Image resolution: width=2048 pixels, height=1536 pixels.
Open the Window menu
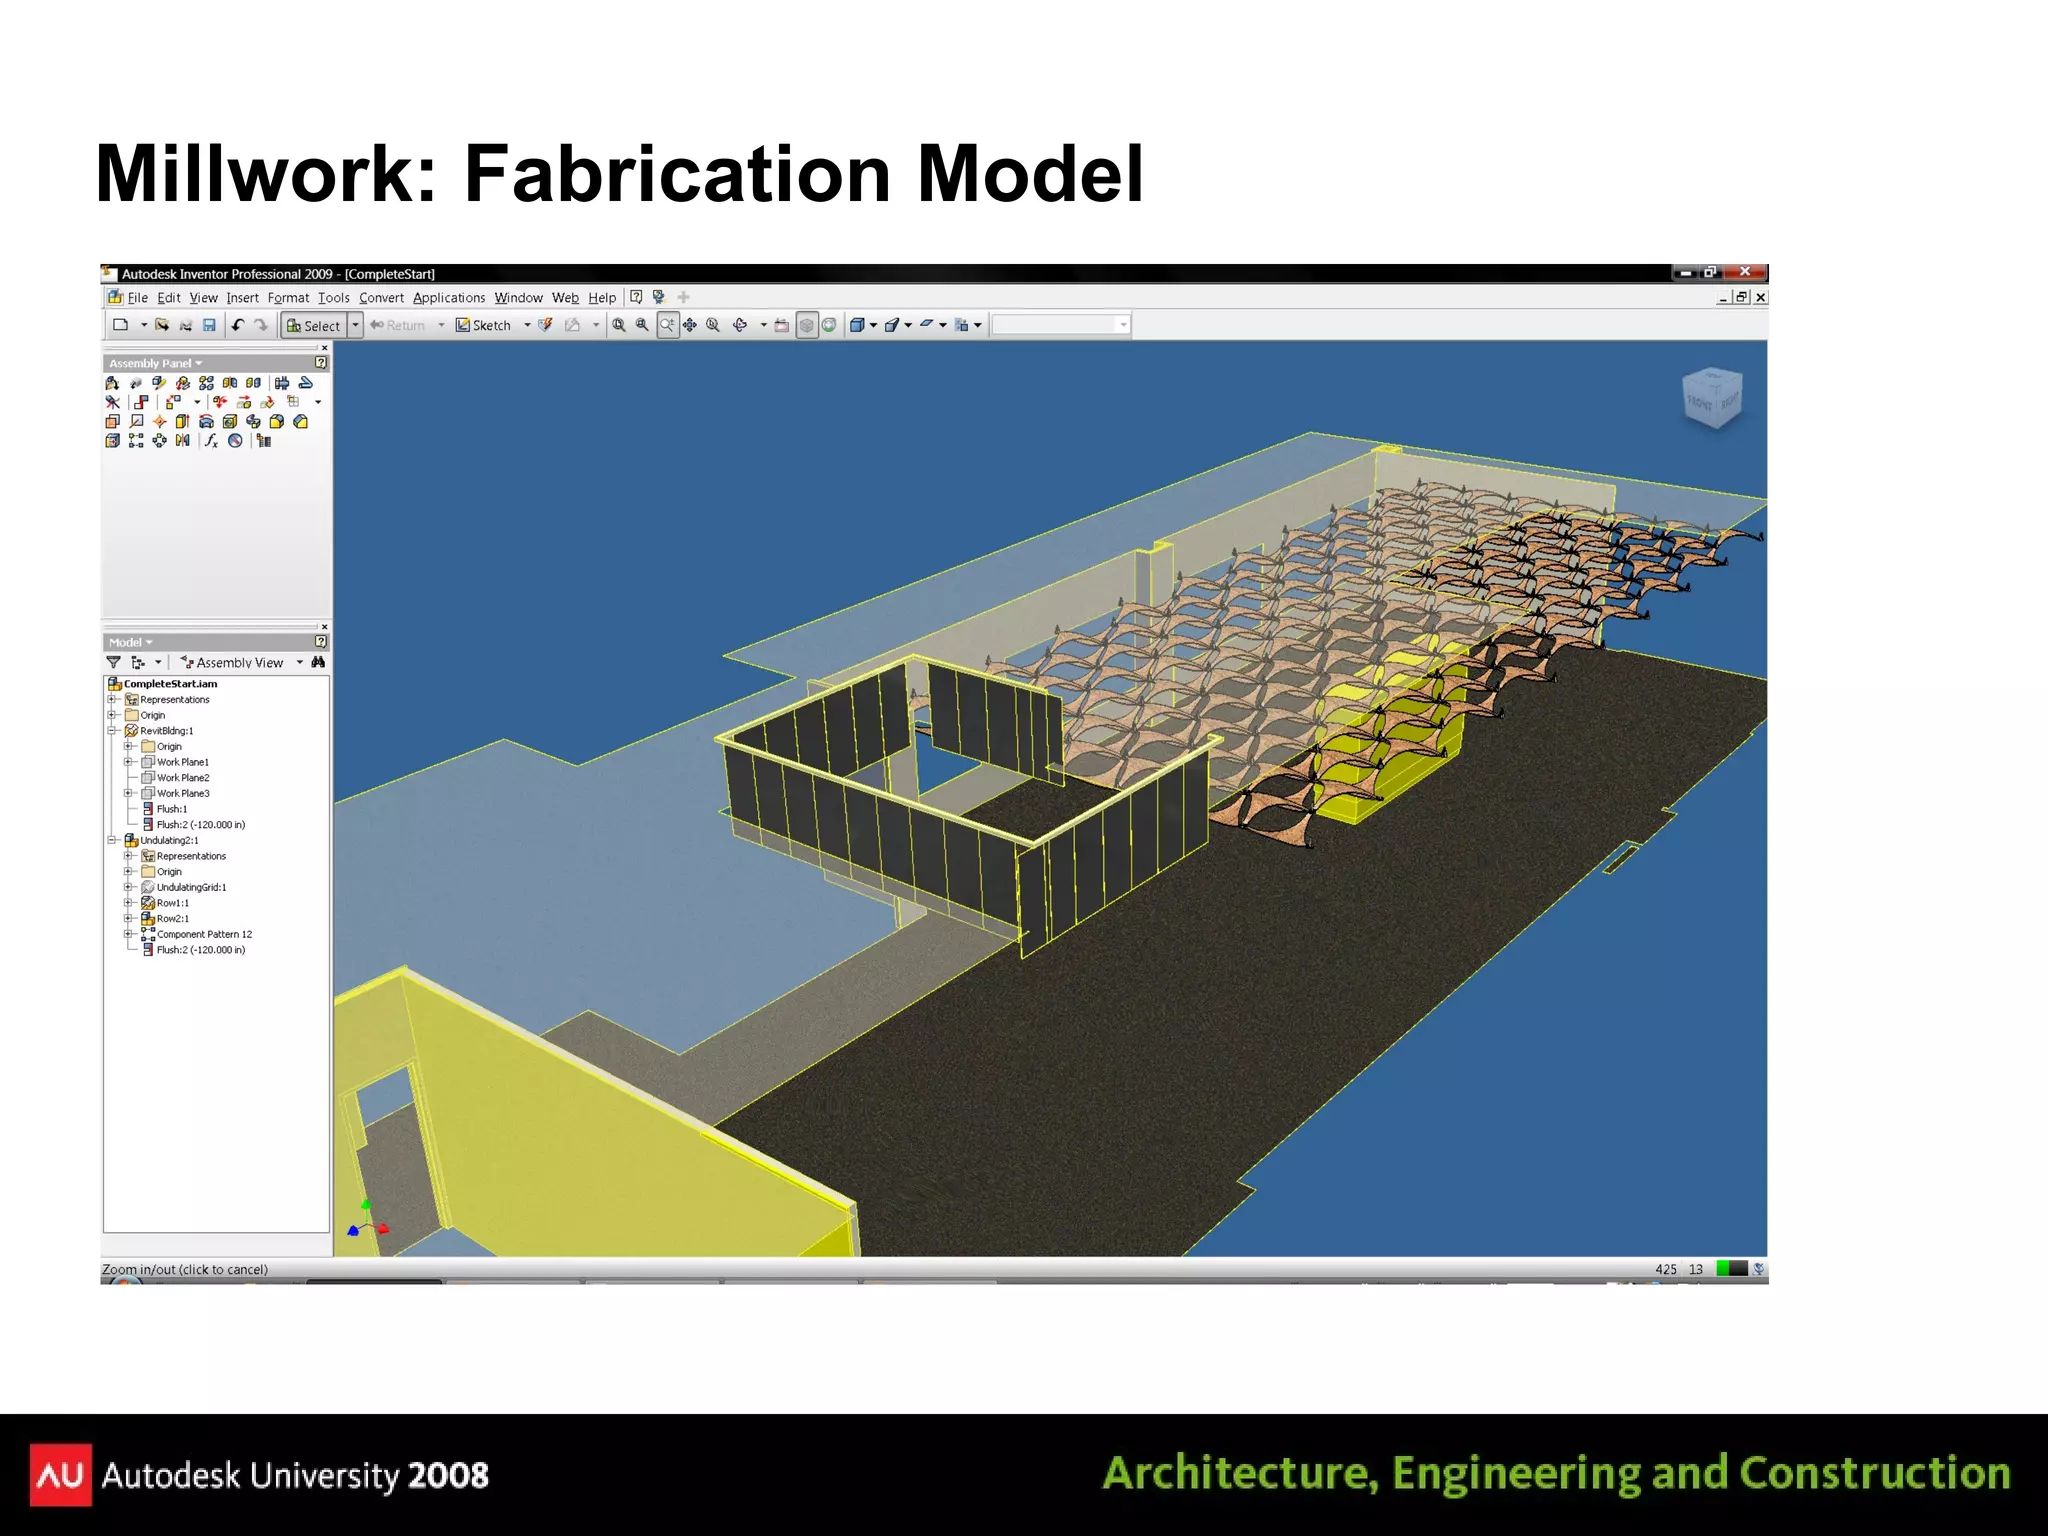point(518,298)
